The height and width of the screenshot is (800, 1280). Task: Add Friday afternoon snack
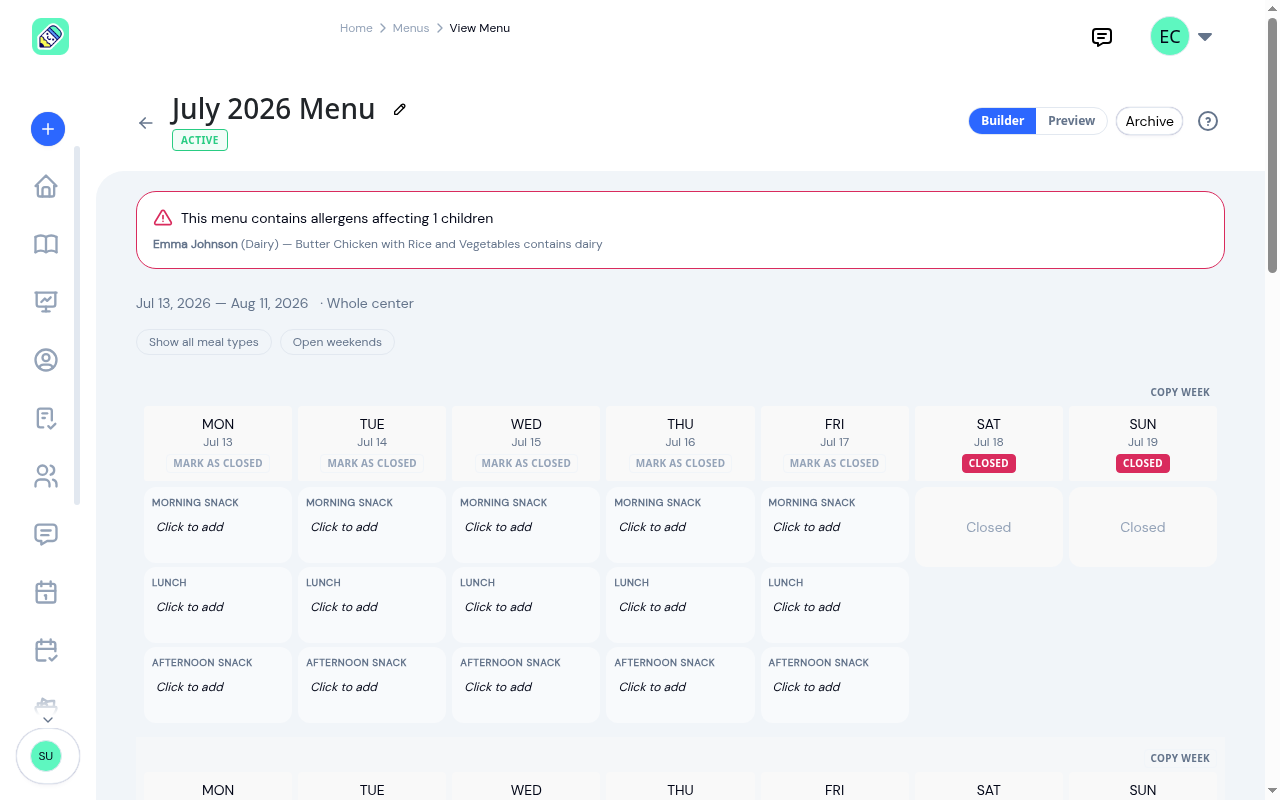[x=835, y=685]
